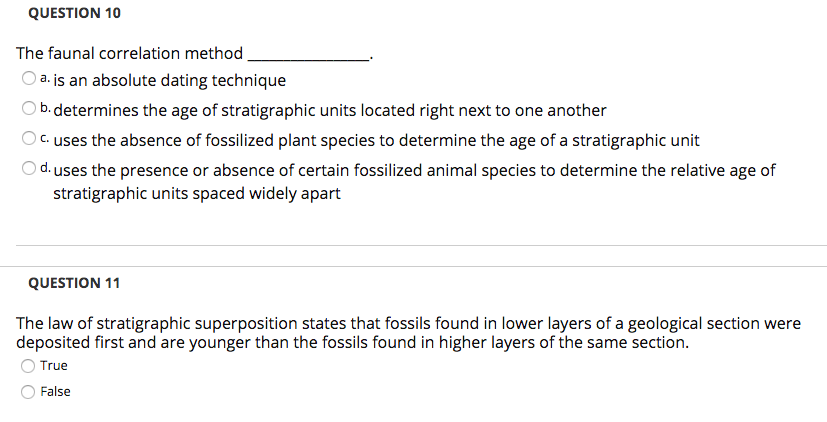The height and width of the screenshot is (422, 827).
Task: Select the False radio button
Action: (x=28, y=392)
